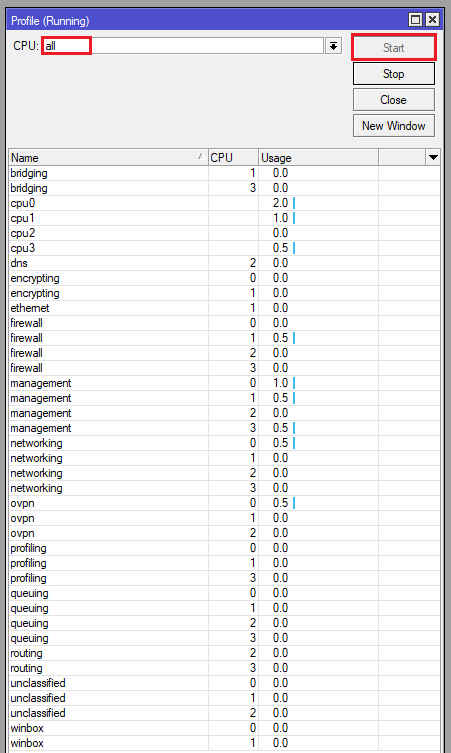451x753 pixels.
Task: Select the ethernet row
Action: point(224,308)
